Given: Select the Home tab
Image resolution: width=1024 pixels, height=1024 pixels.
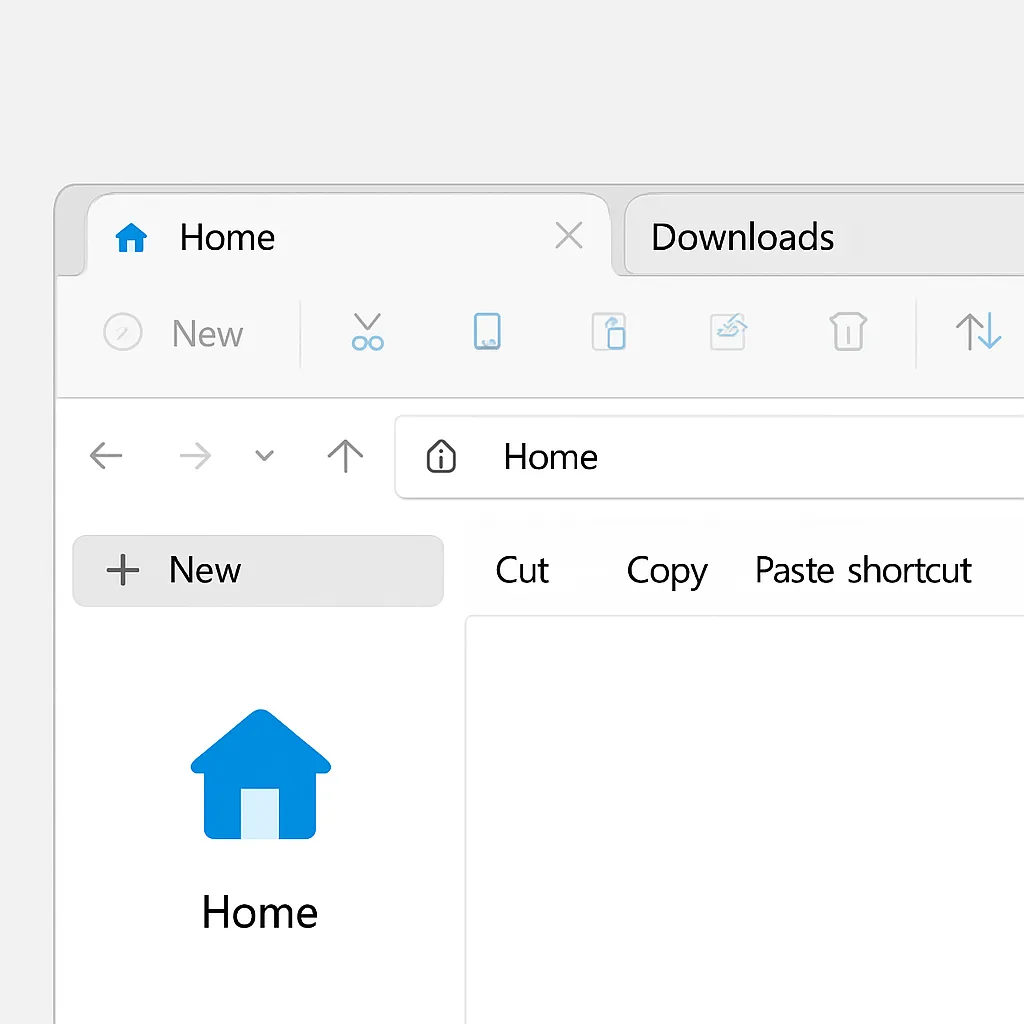Looking at the screenshot, I should tap(227, 237).
